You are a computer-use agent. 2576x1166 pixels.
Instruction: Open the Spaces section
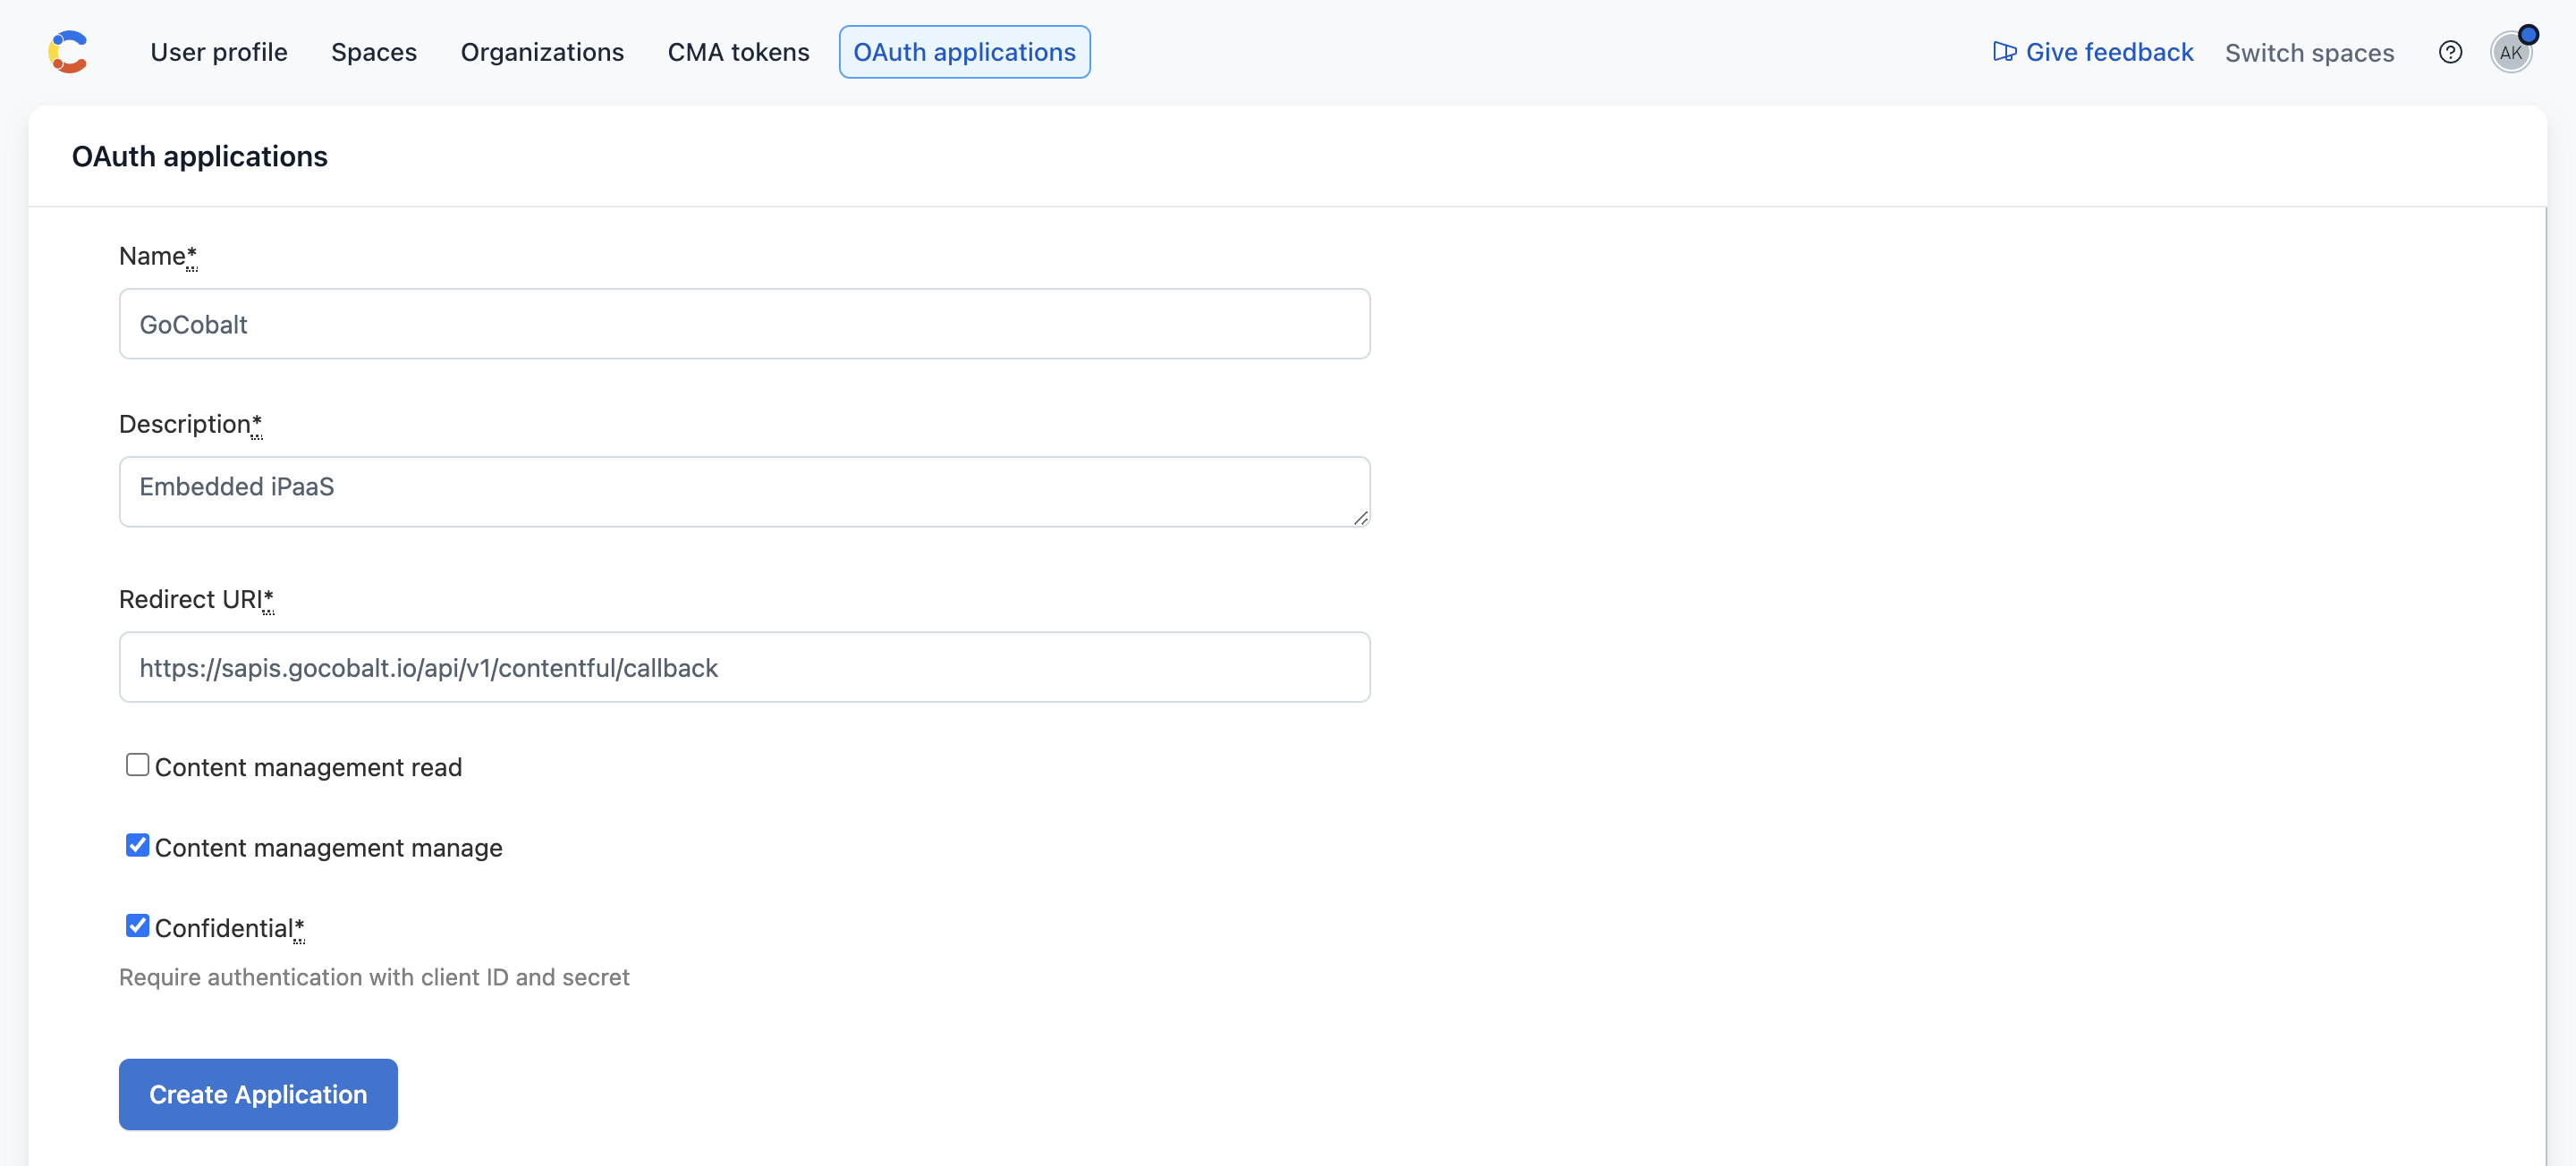point(373,51)
